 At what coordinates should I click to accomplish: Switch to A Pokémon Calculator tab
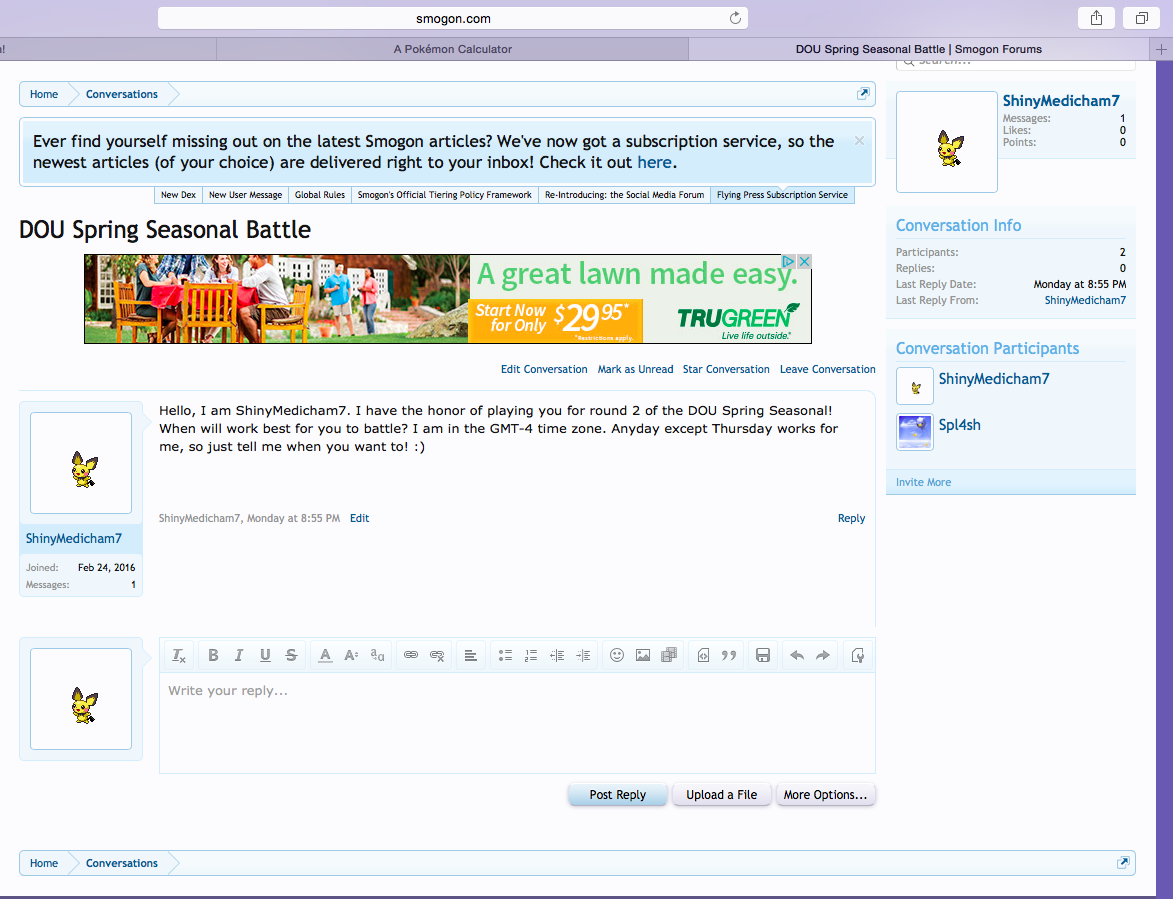pos(452,49)
